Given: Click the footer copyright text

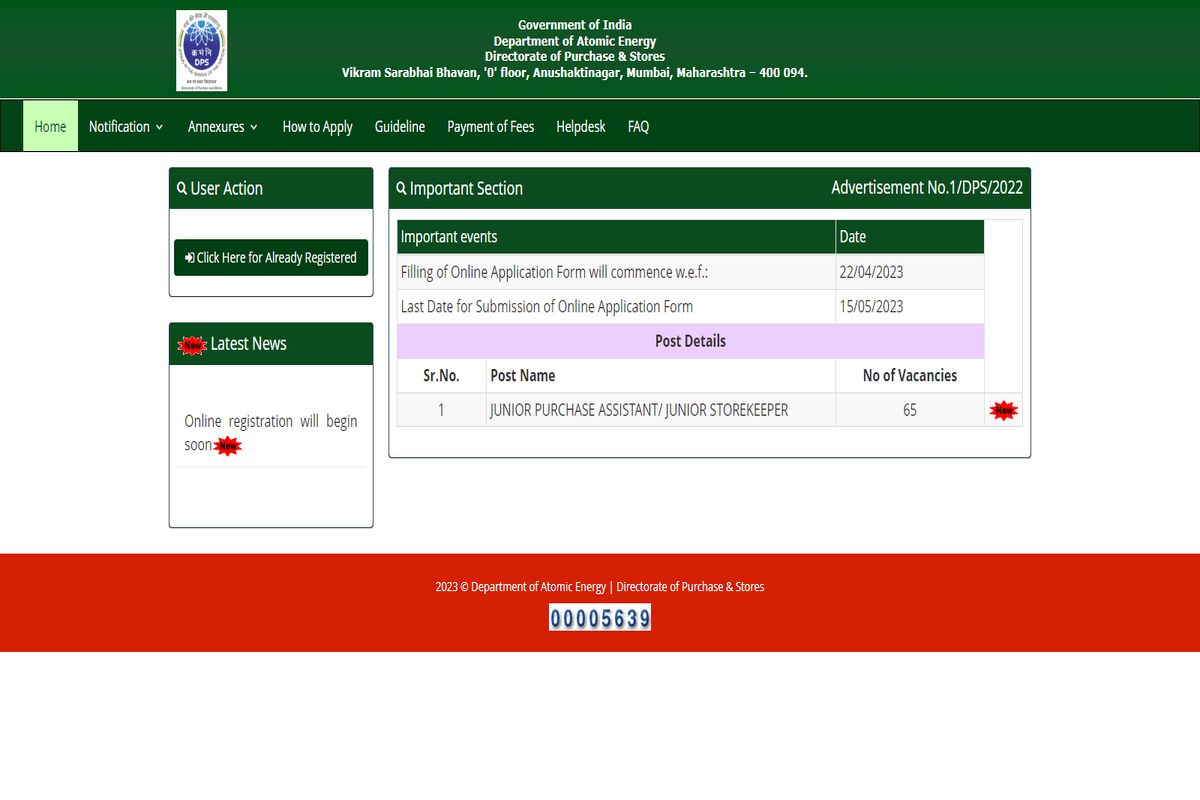Looking at the screenshot, I should click(600, 587).
